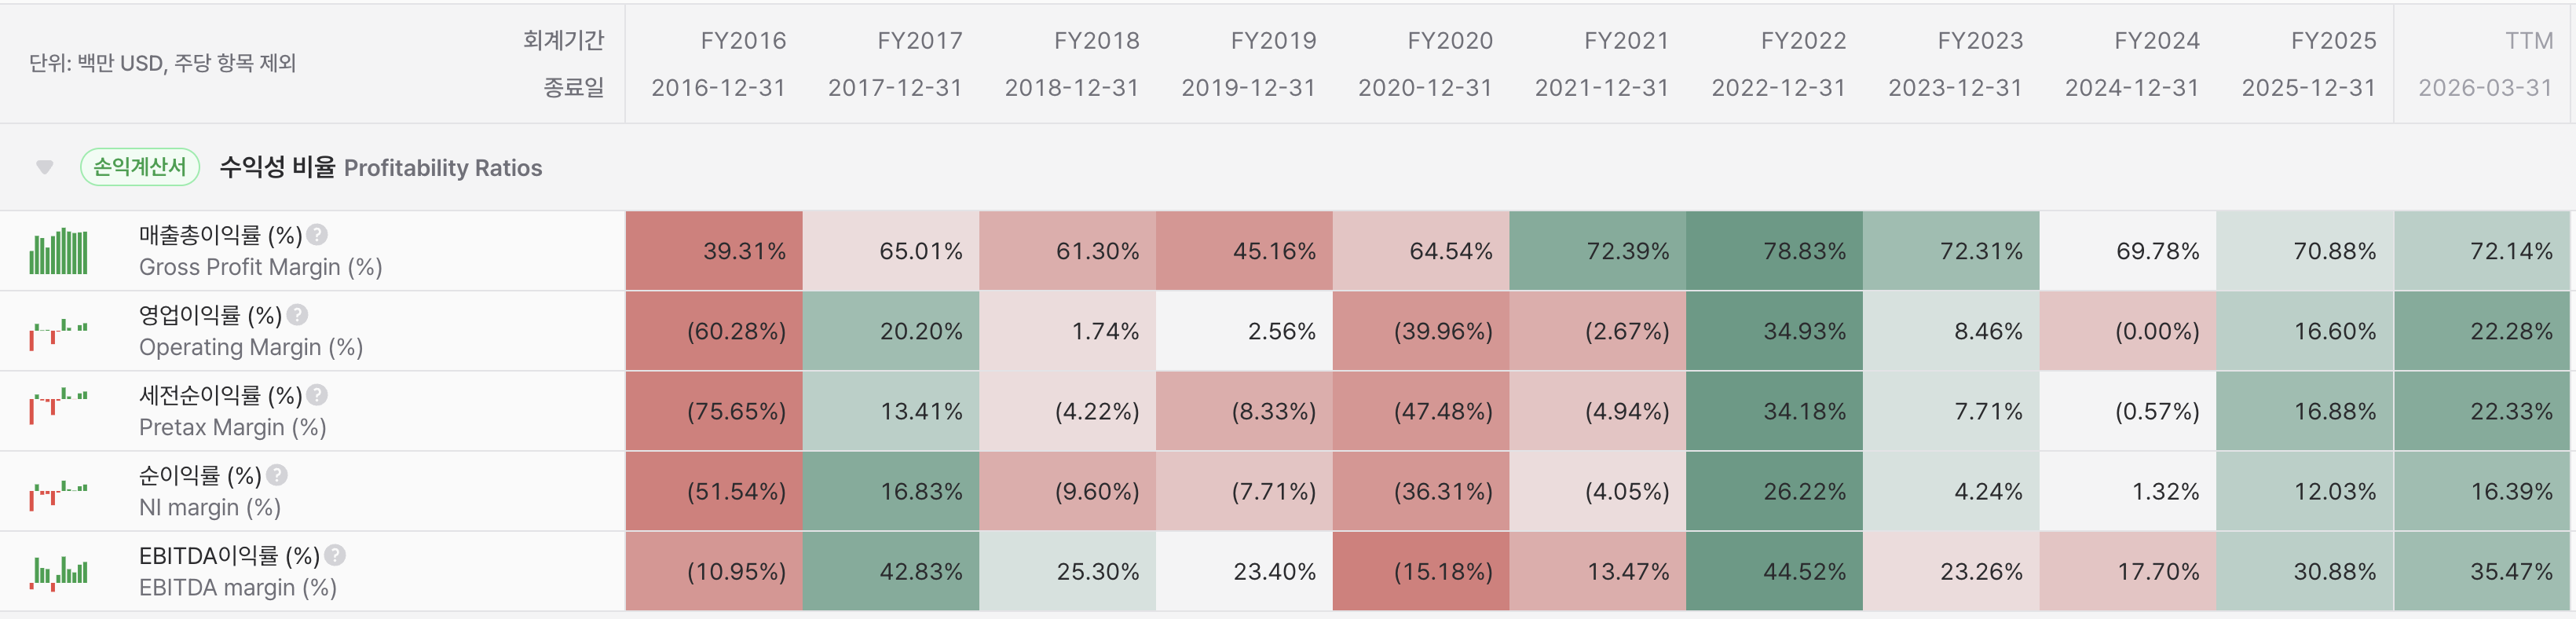Screen dimensions: 2576x619
Task: Click the (60.28%) FY2016 operating margin cell
Action: click(714, 331)
